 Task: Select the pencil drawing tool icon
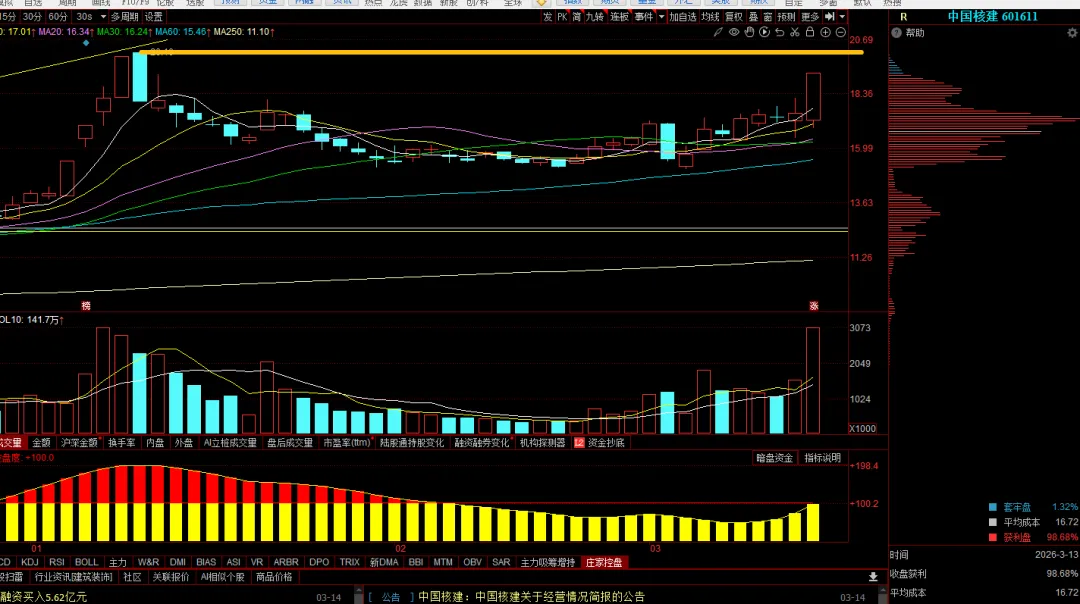(718, 32)
